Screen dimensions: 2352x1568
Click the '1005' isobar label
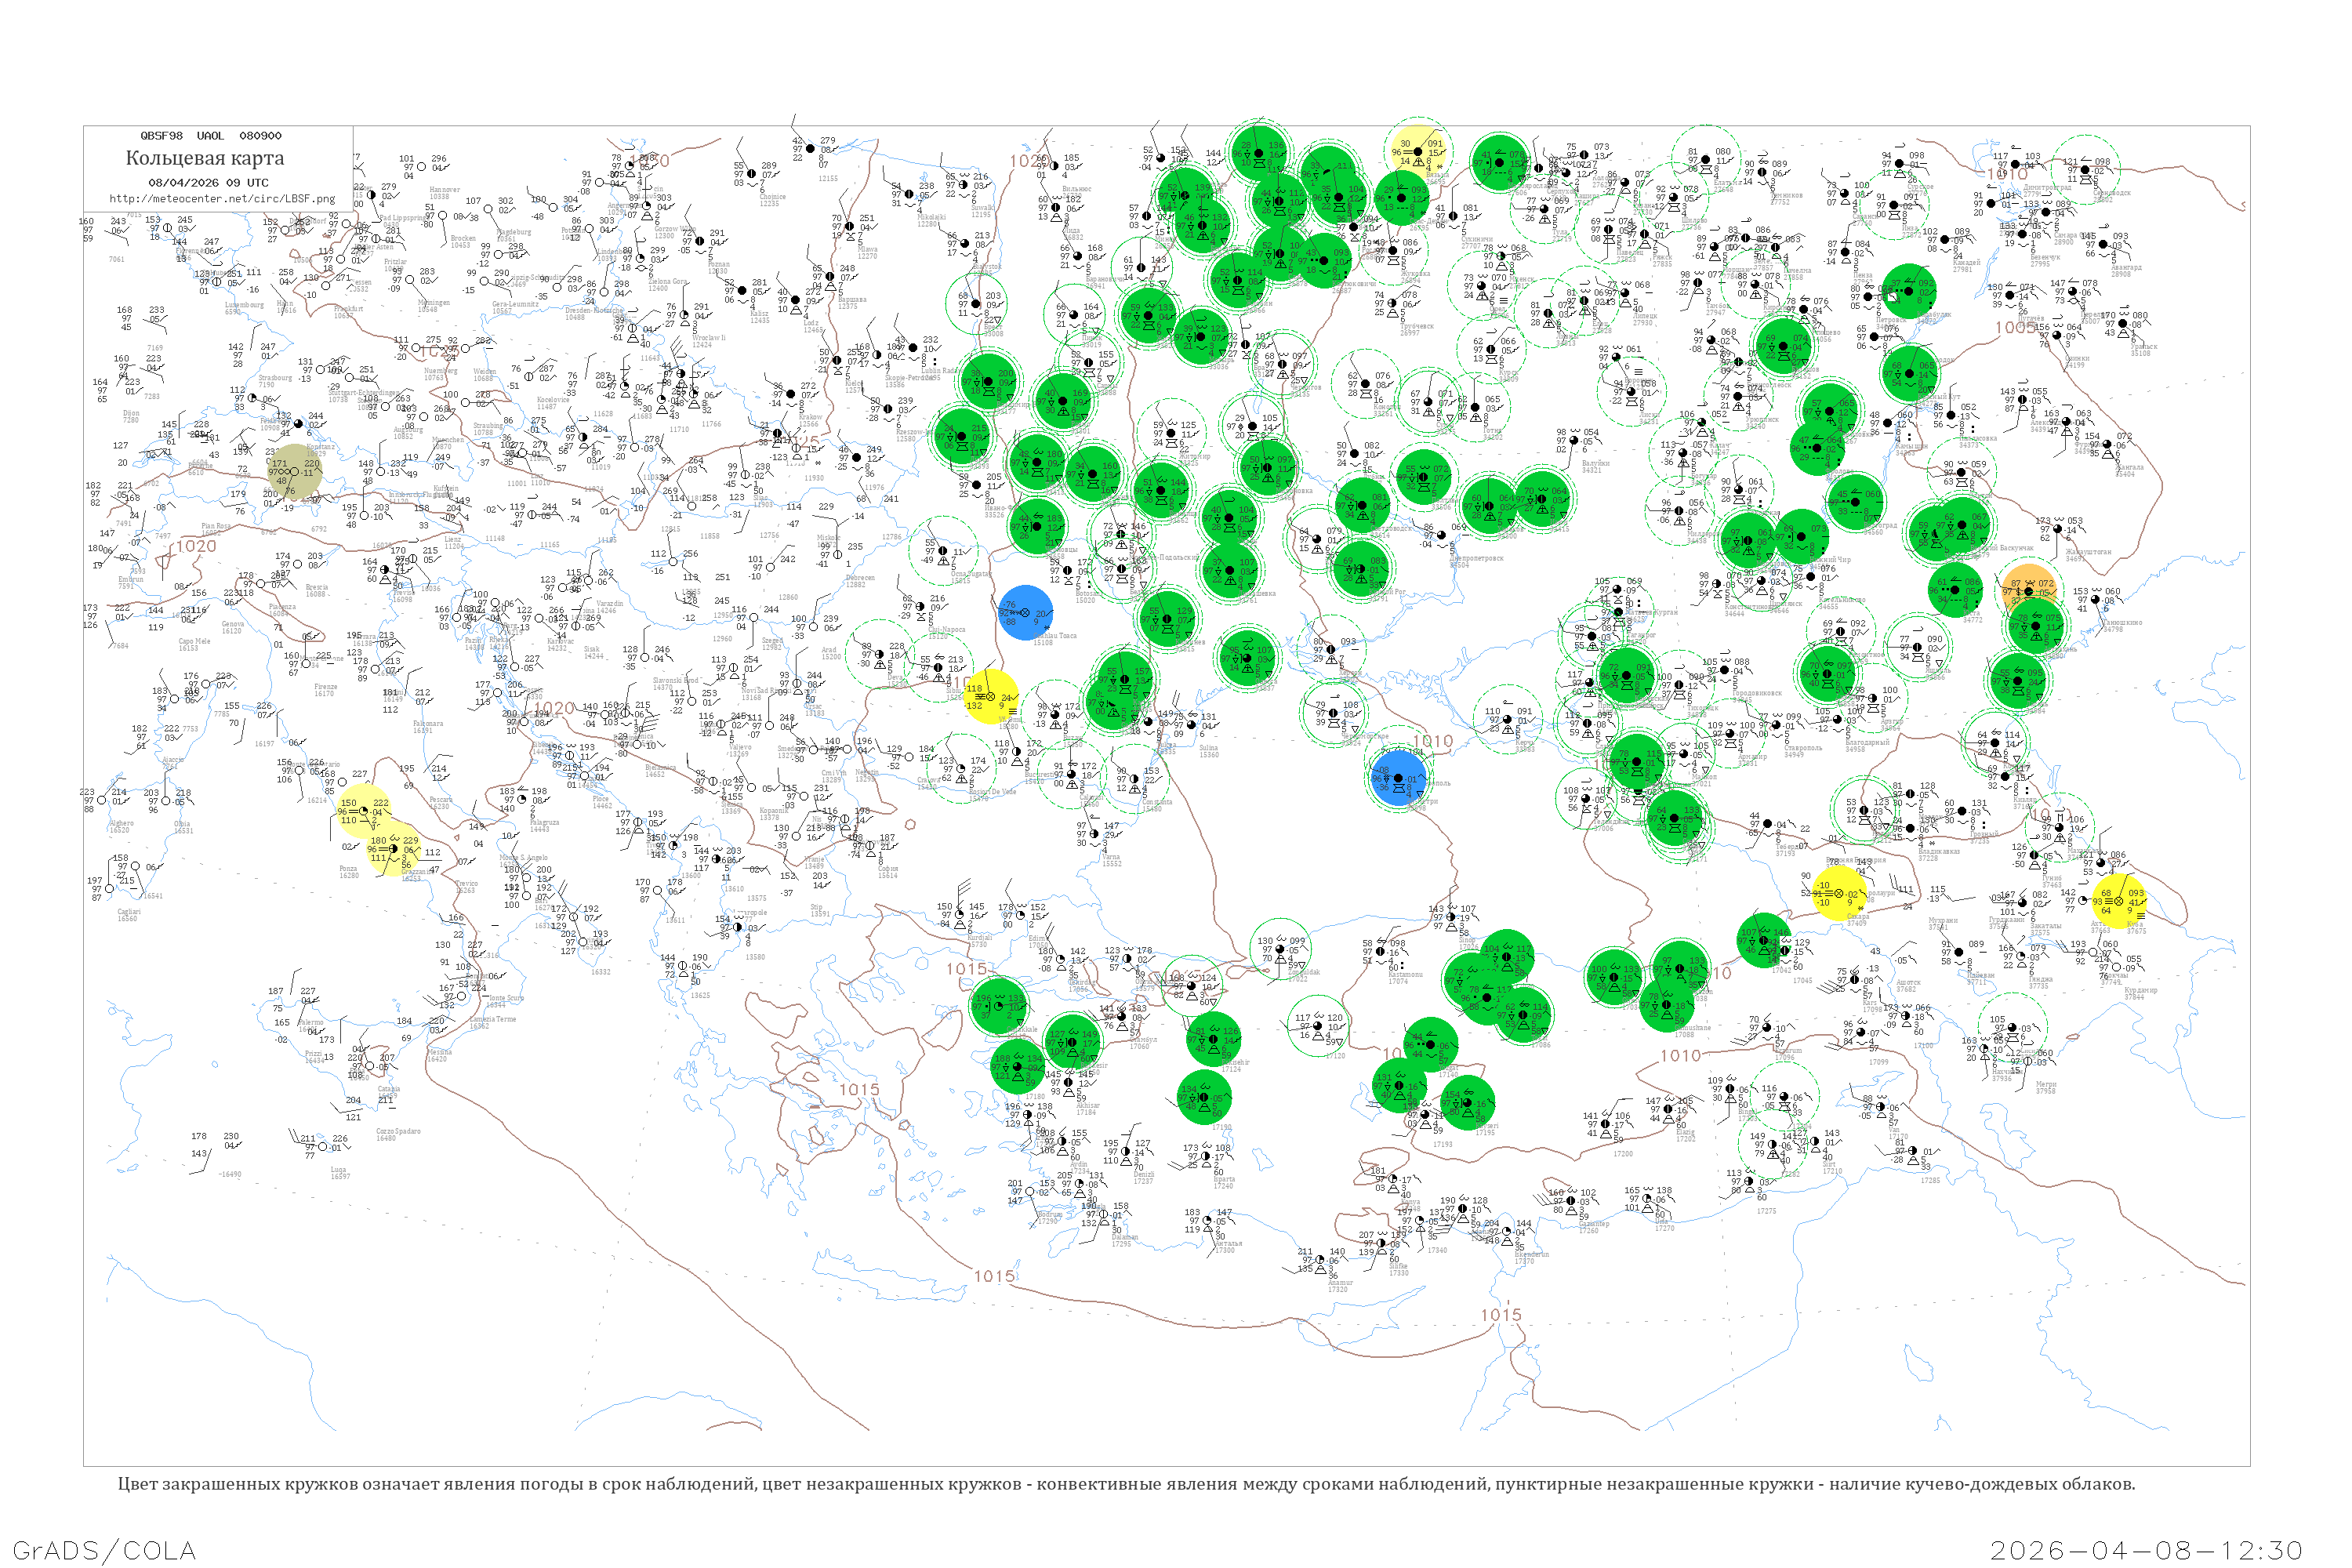[2014, 327]
